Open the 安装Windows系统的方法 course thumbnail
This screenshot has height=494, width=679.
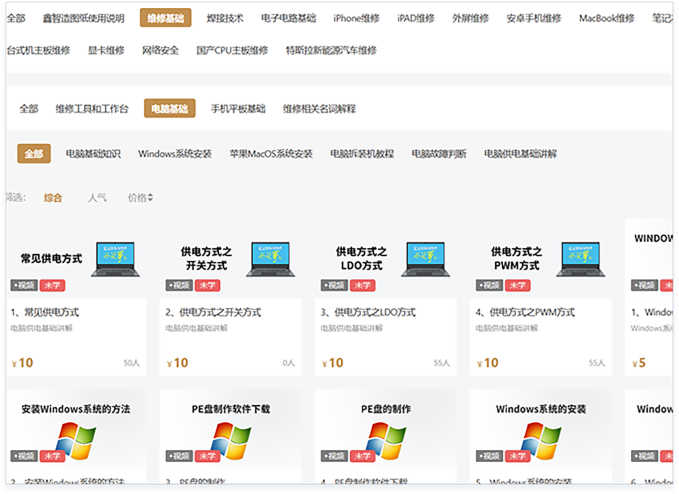(x=76, y=431)
